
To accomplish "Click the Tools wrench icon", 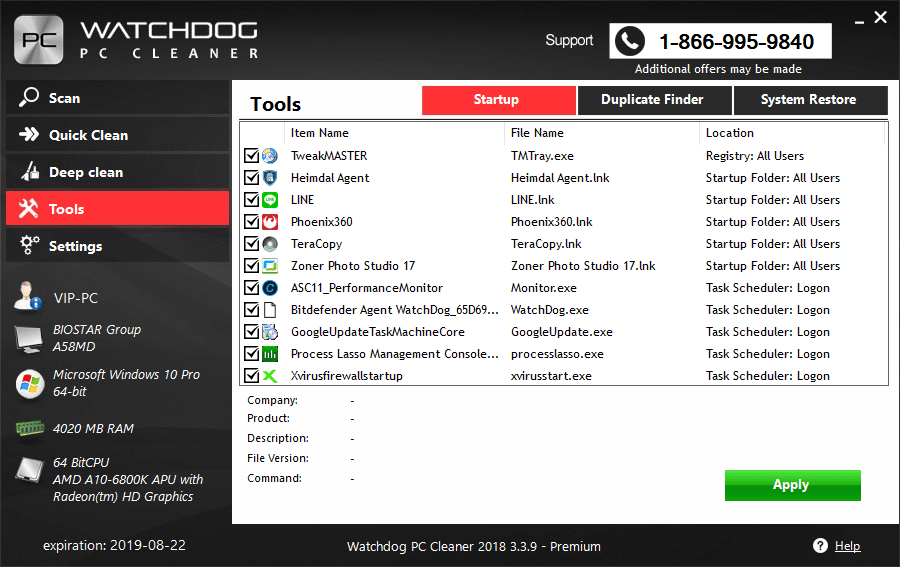I will (29, 208).
